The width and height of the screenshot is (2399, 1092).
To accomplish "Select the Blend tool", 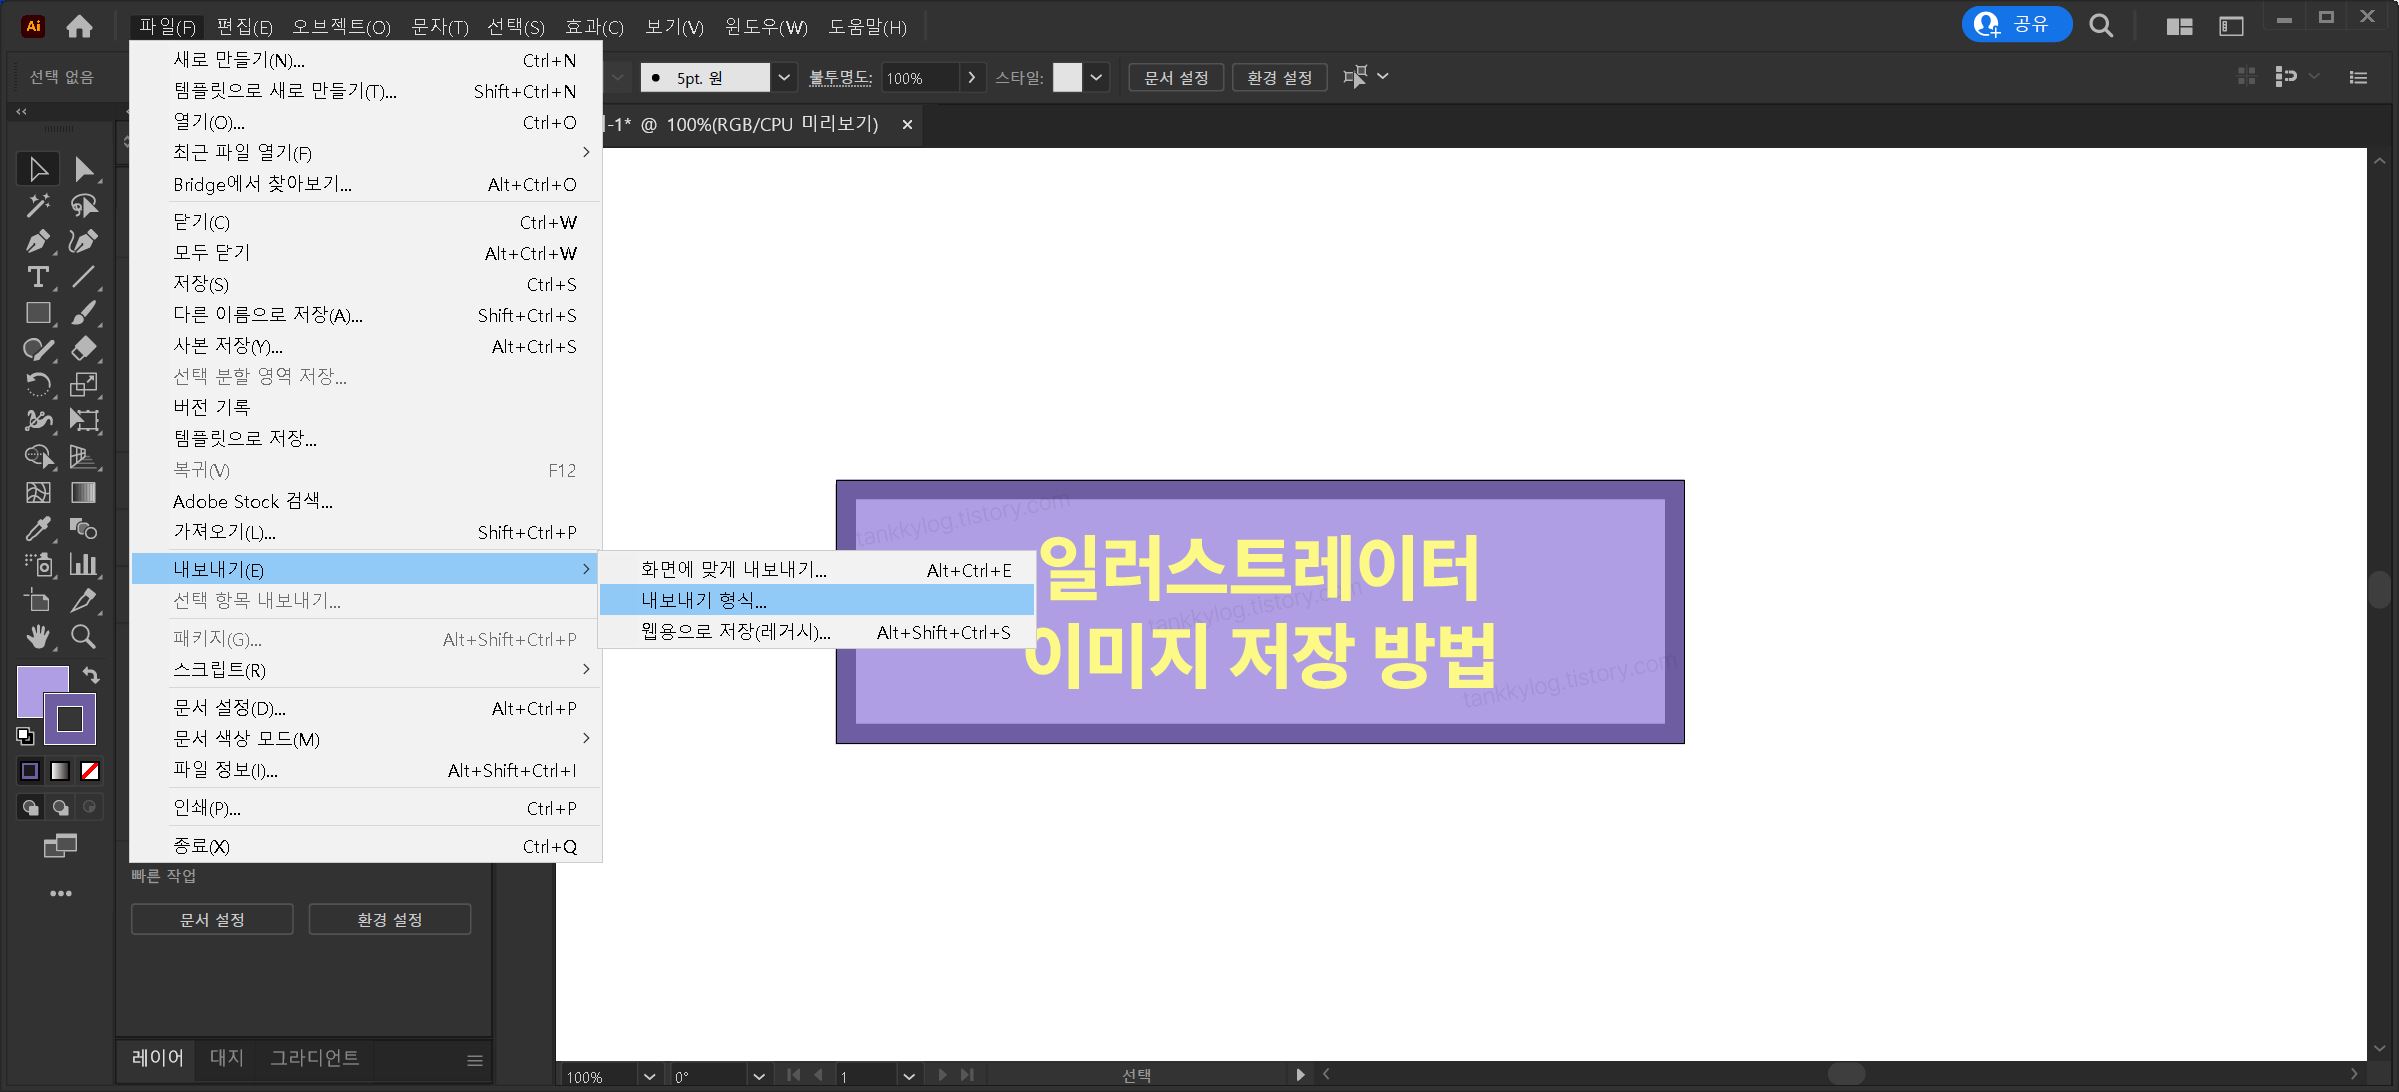I will coord(84,529).
